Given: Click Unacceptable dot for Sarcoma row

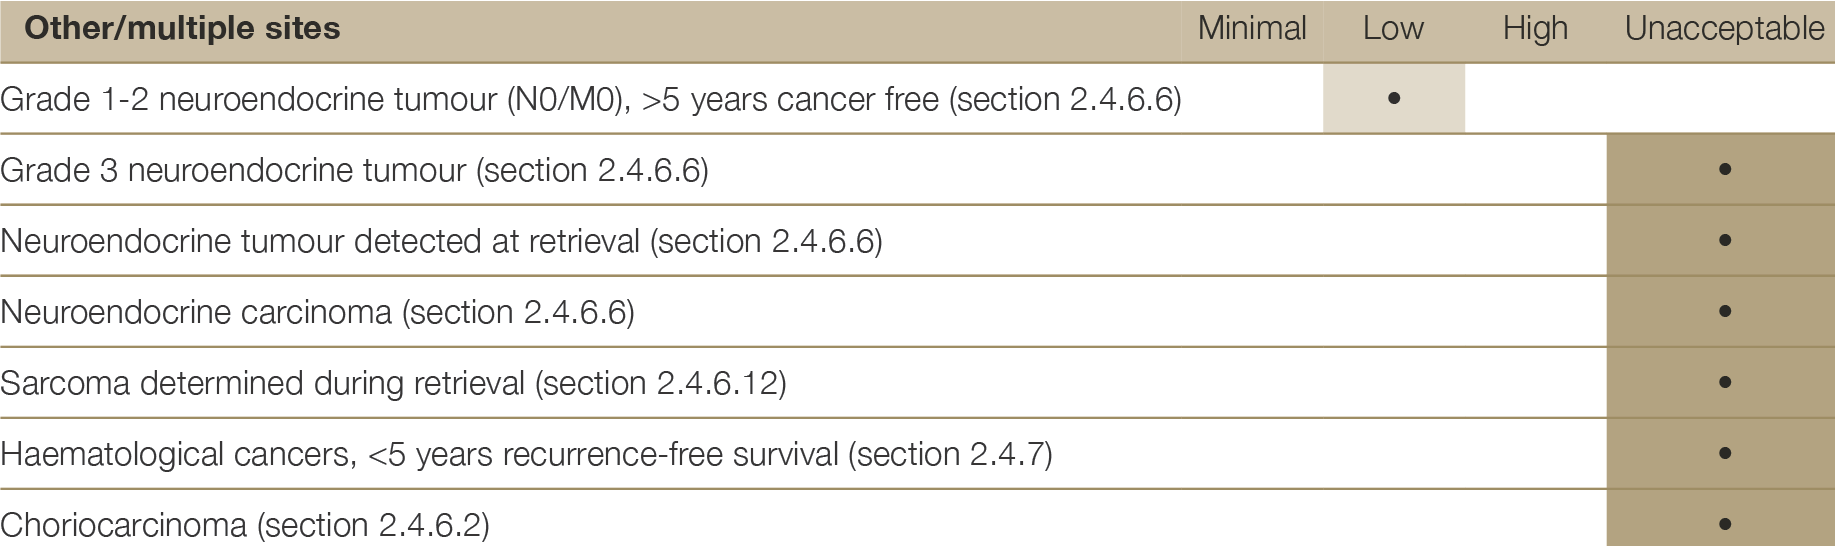Looking at the screenshot, I should tap(1724, 382).
